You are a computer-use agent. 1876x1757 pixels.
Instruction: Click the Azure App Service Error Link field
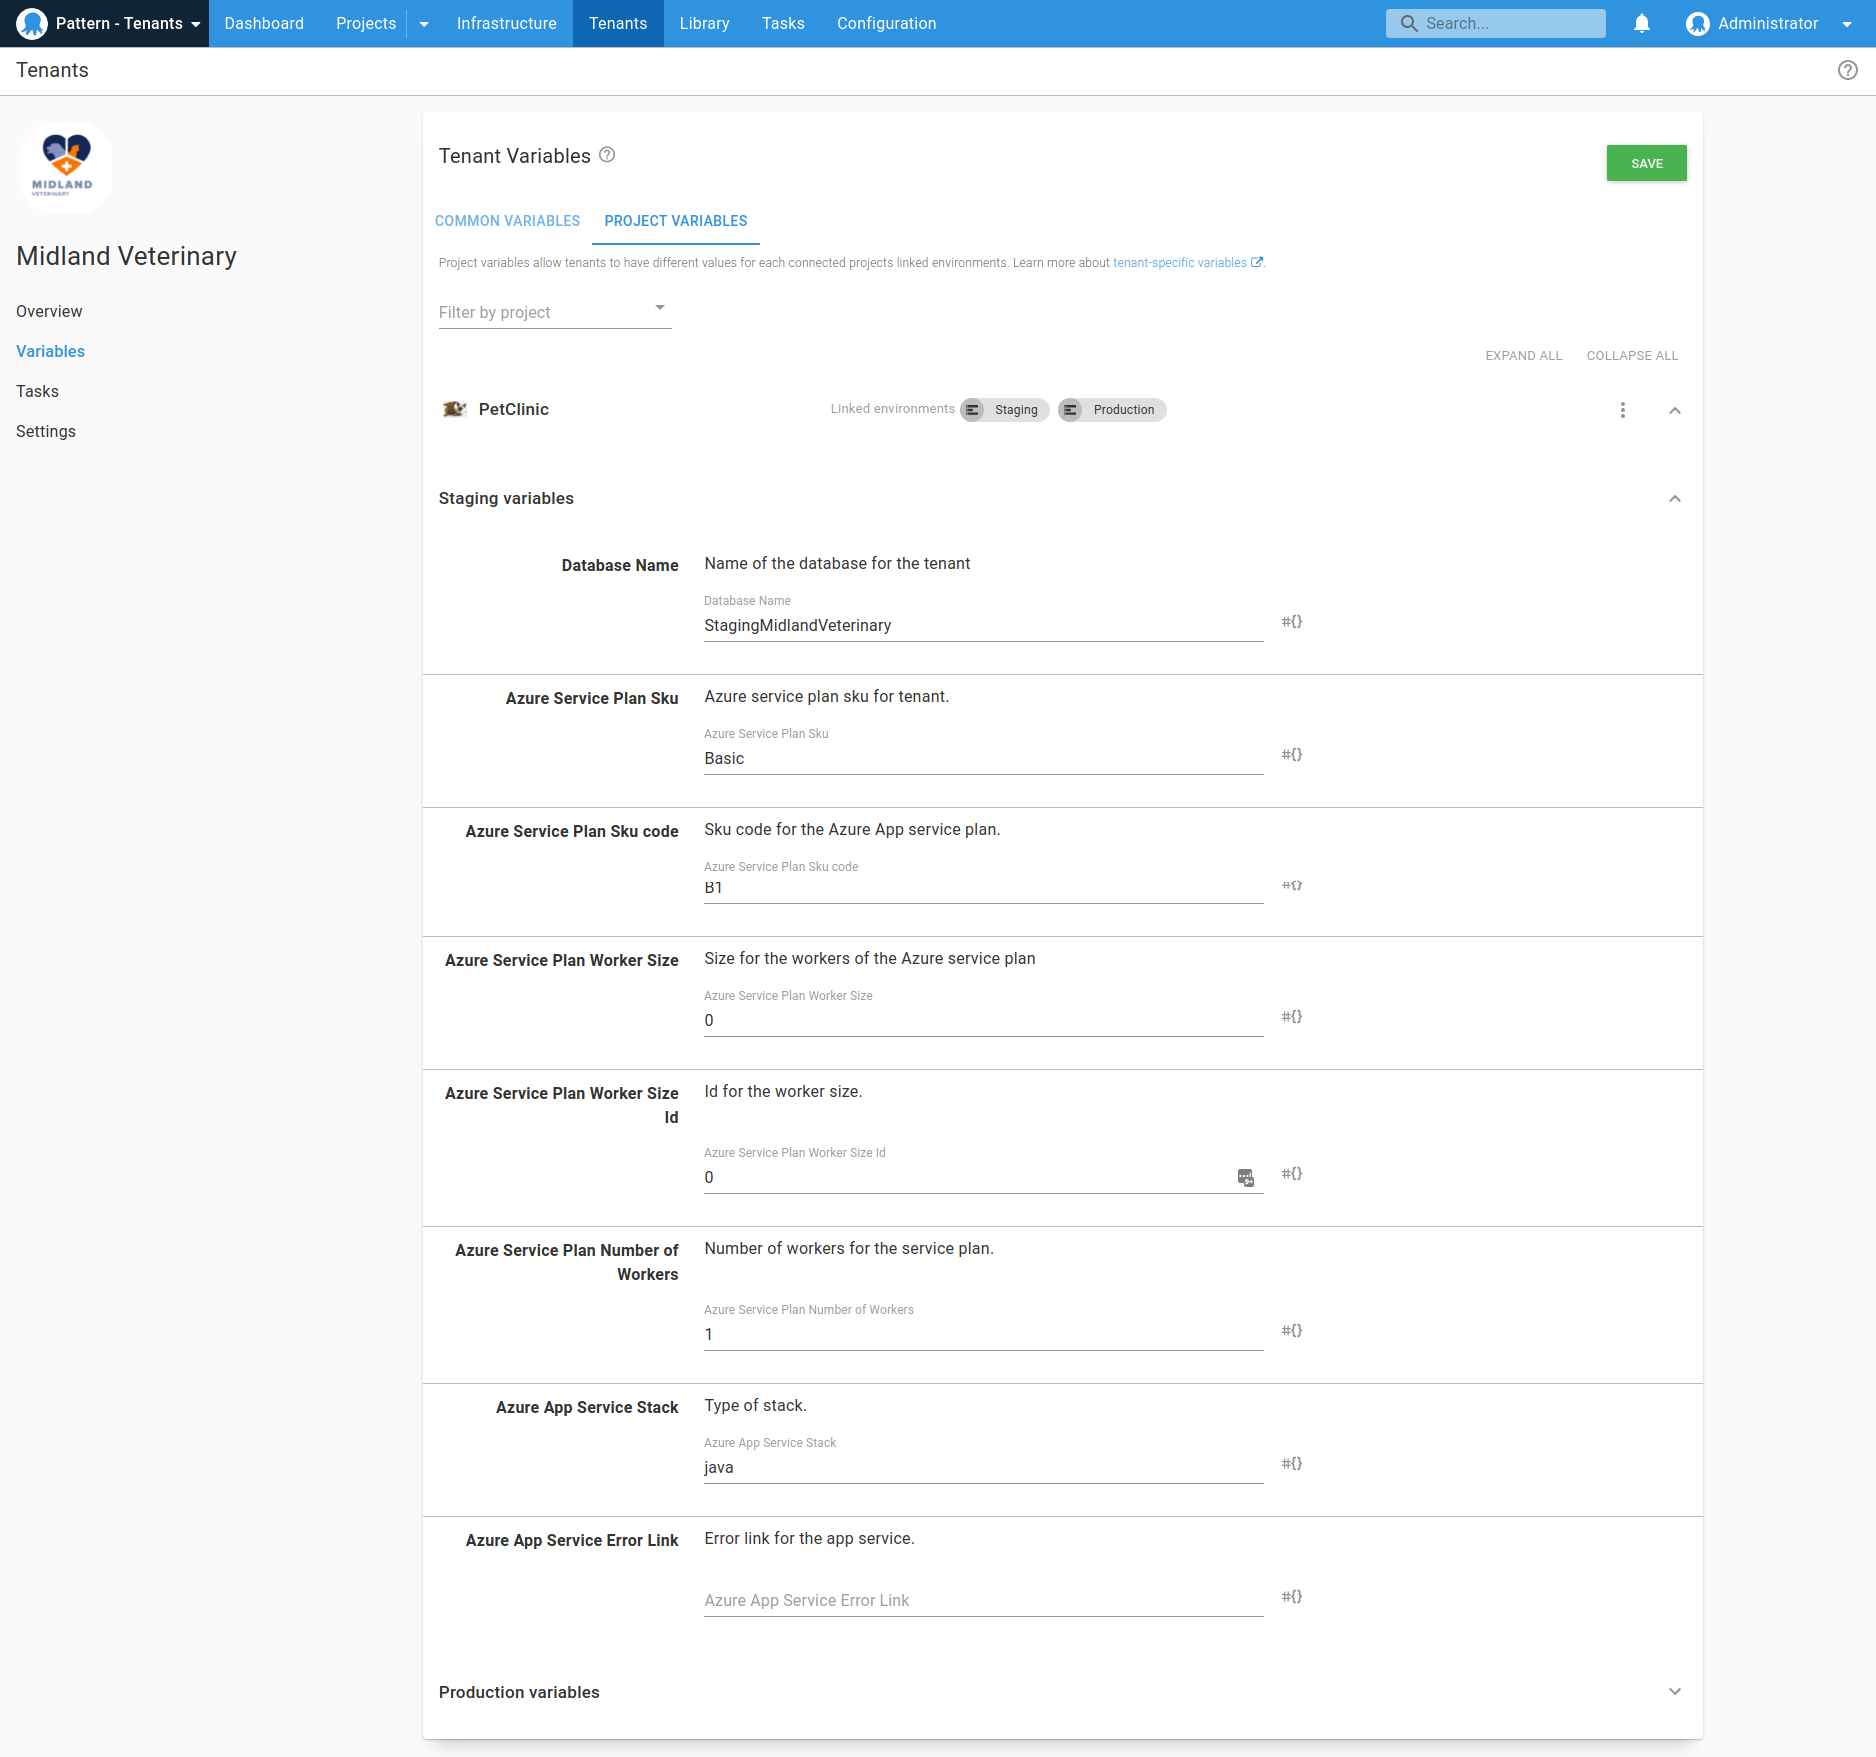point(982,1600)
